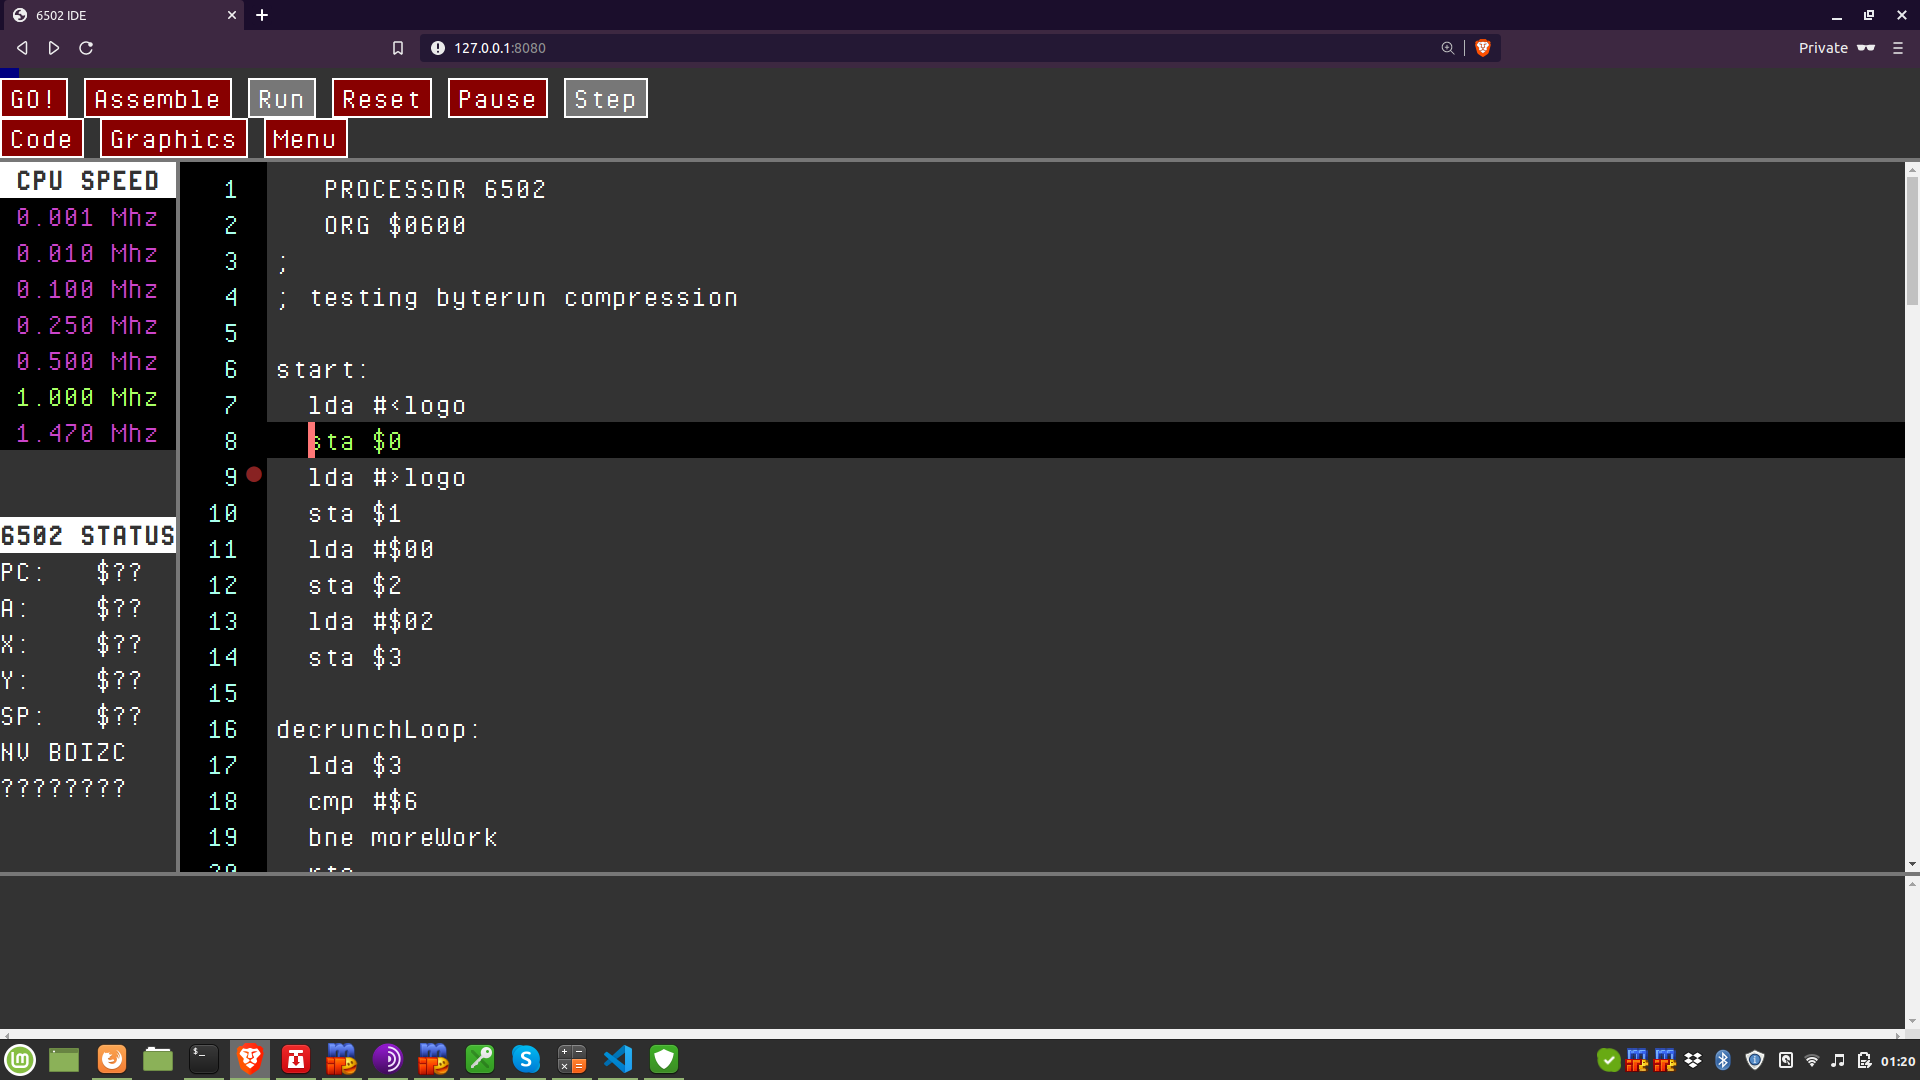Screen dimensions: 1920x1080
Task: Click the breakpoint dot on line 9
Action: pyautogui.click(x=254, y=475)
